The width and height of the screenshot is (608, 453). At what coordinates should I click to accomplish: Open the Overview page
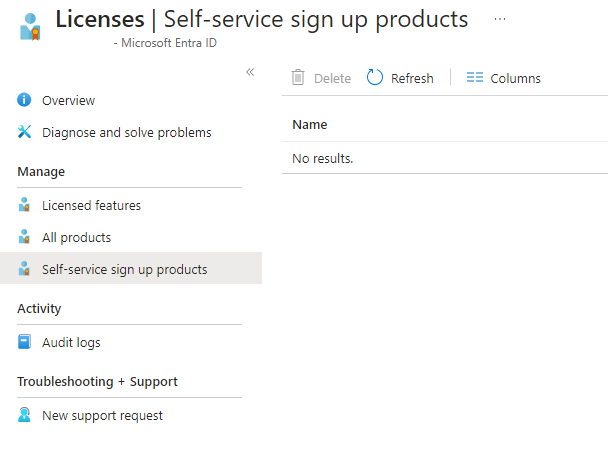[x=68, y=100]
